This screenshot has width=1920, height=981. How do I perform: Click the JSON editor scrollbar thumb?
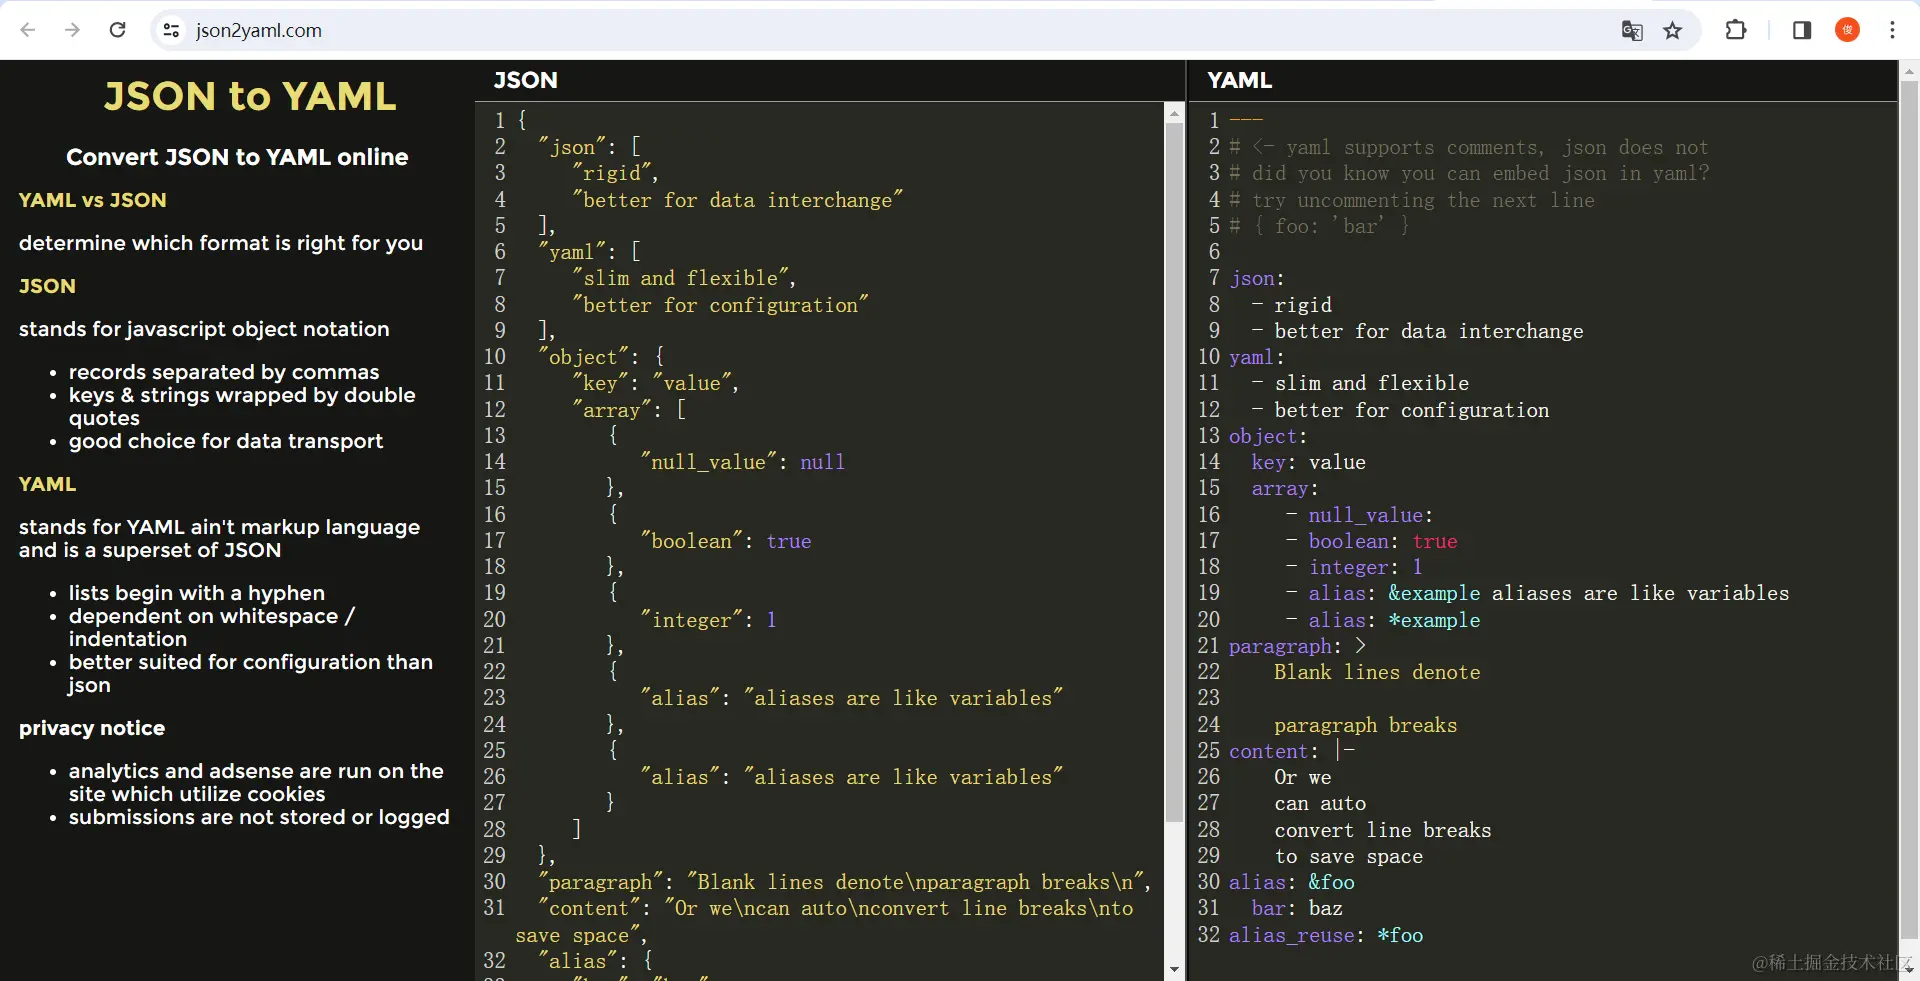click(1175, 472)
